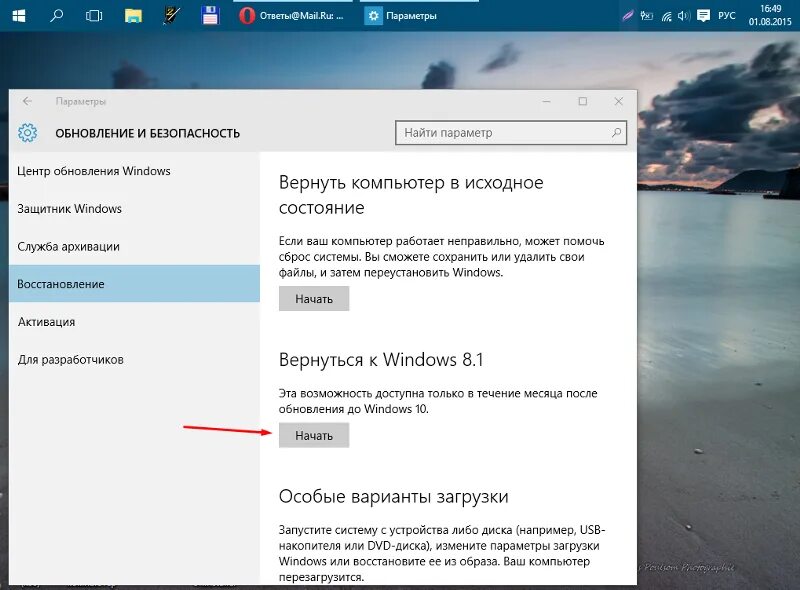Viewport: 800px width, 590px height.
Task: Click the Найти параметр search field
Action: tap(511, 133)
